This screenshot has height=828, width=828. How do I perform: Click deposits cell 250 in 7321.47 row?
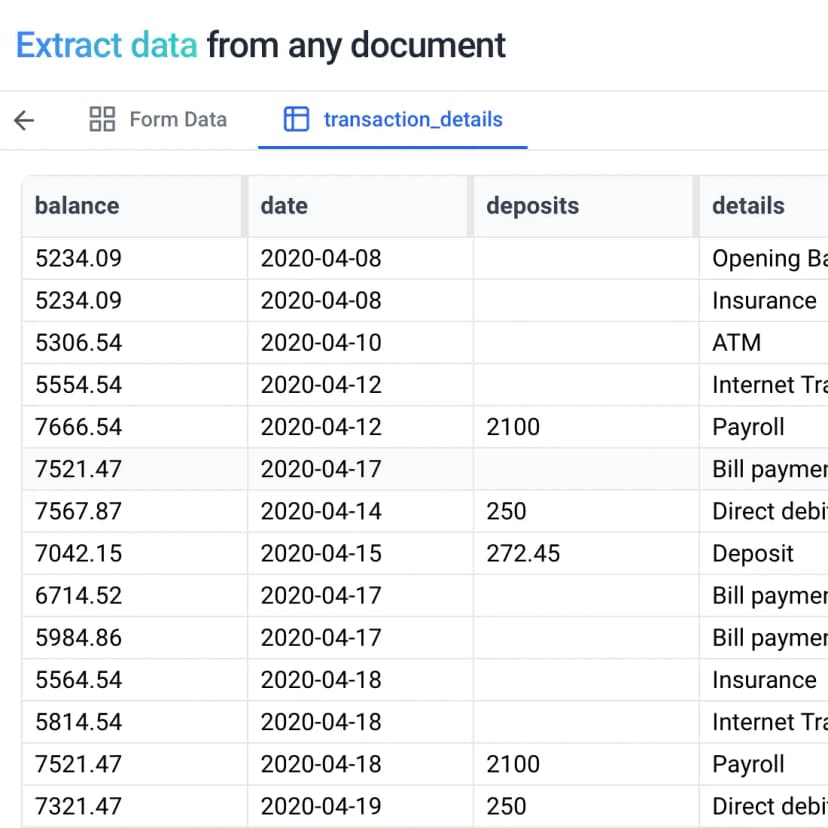click(586, 806)
